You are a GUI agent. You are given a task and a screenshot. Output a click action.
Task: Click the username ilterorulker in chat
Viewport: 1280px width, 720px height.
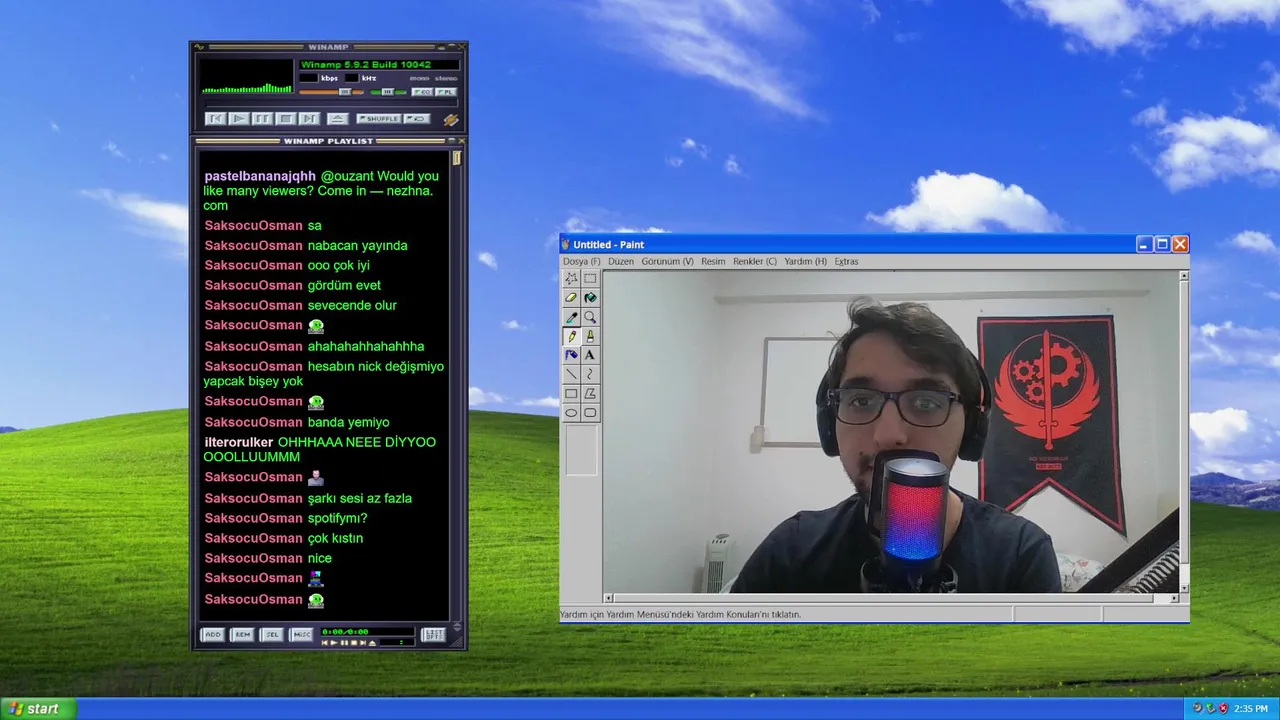click(x=239, y=442)
